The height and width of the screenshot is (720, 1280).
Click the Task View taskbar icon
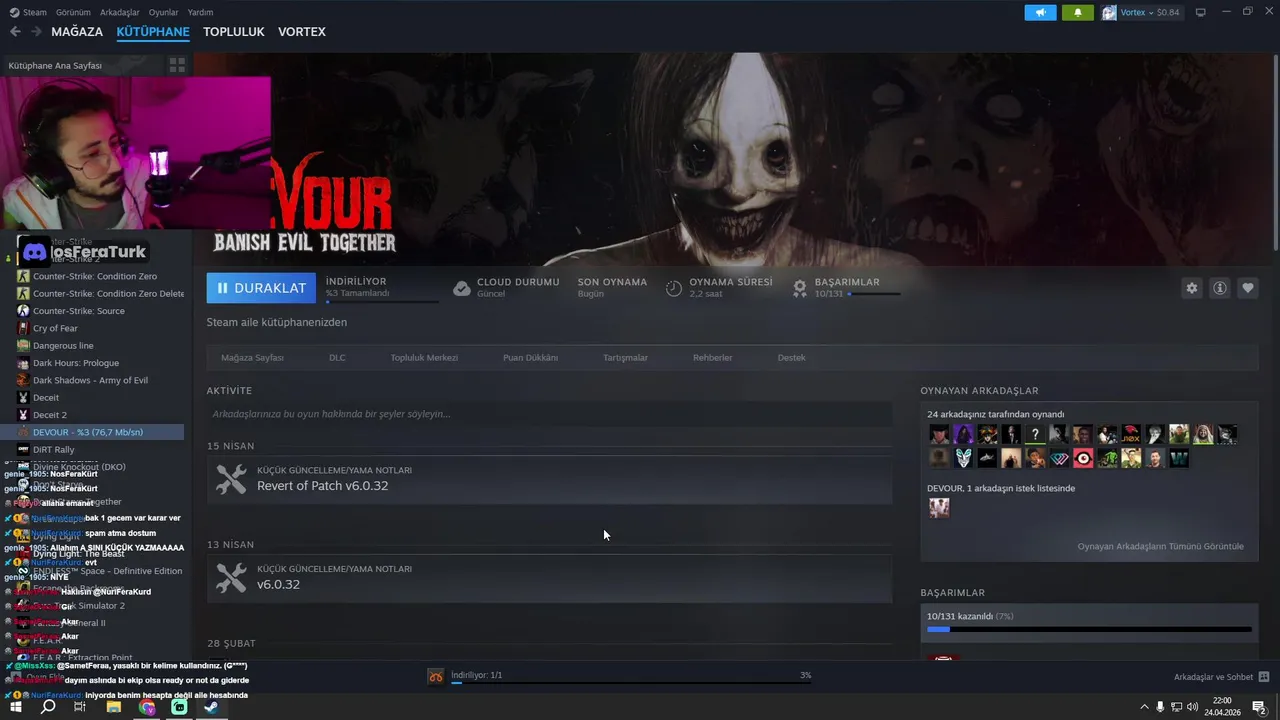point(80,707)
